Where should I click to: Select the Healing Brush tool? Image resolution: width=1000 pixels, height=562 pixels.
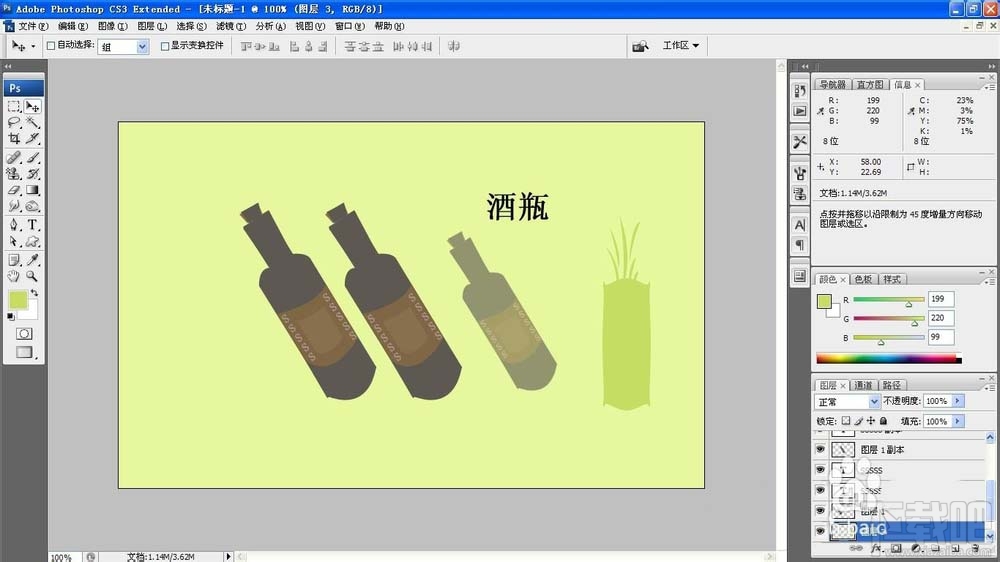[x=14, y=157]
